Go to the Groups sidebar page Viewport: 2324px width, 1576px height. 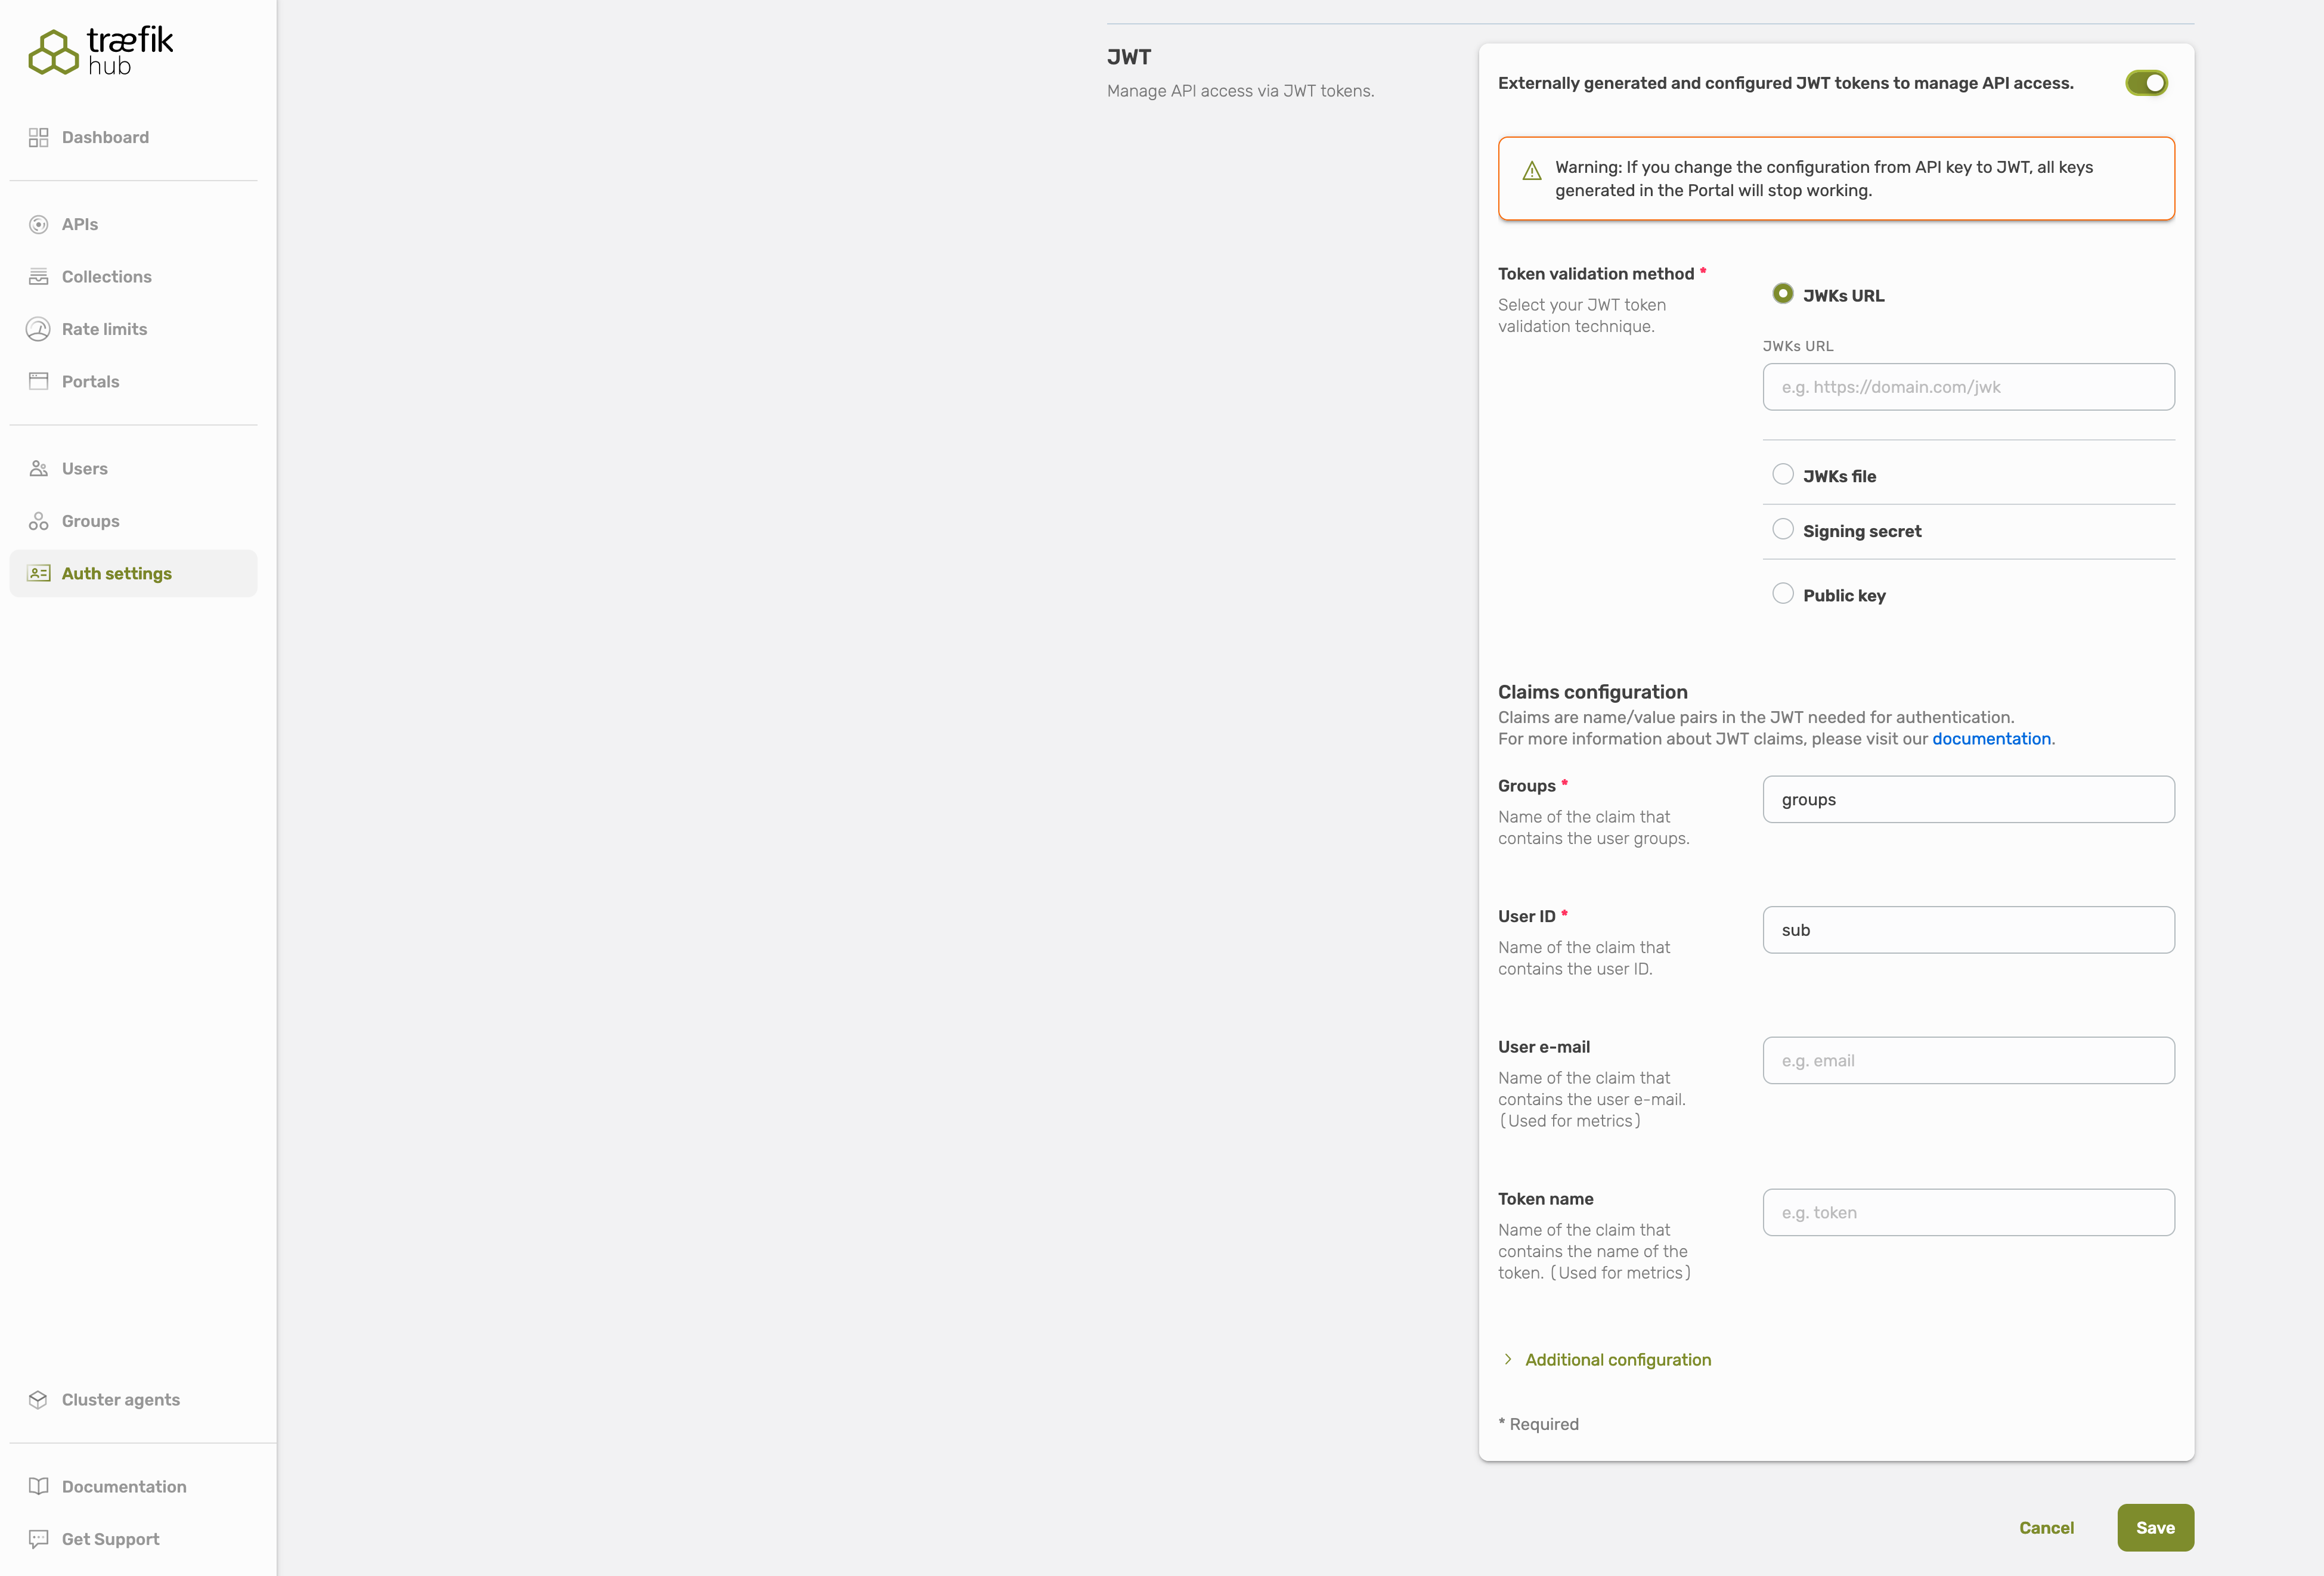[90, 521]
